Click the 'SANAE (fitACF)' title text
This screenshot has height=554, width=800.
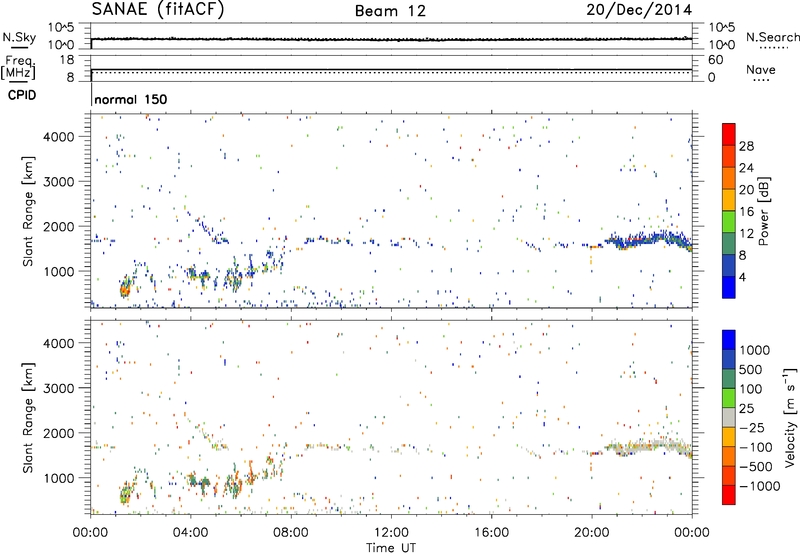tap(158, 10)
